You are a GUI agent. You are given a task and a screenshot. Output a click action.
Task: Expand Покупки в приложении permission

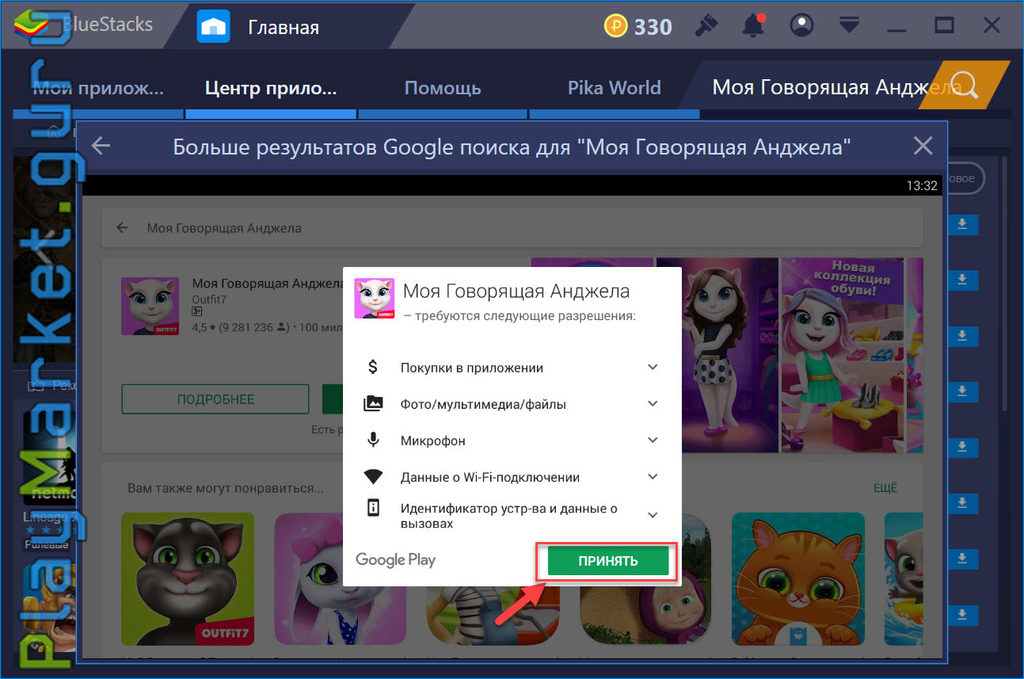click(x=652, y=367)
